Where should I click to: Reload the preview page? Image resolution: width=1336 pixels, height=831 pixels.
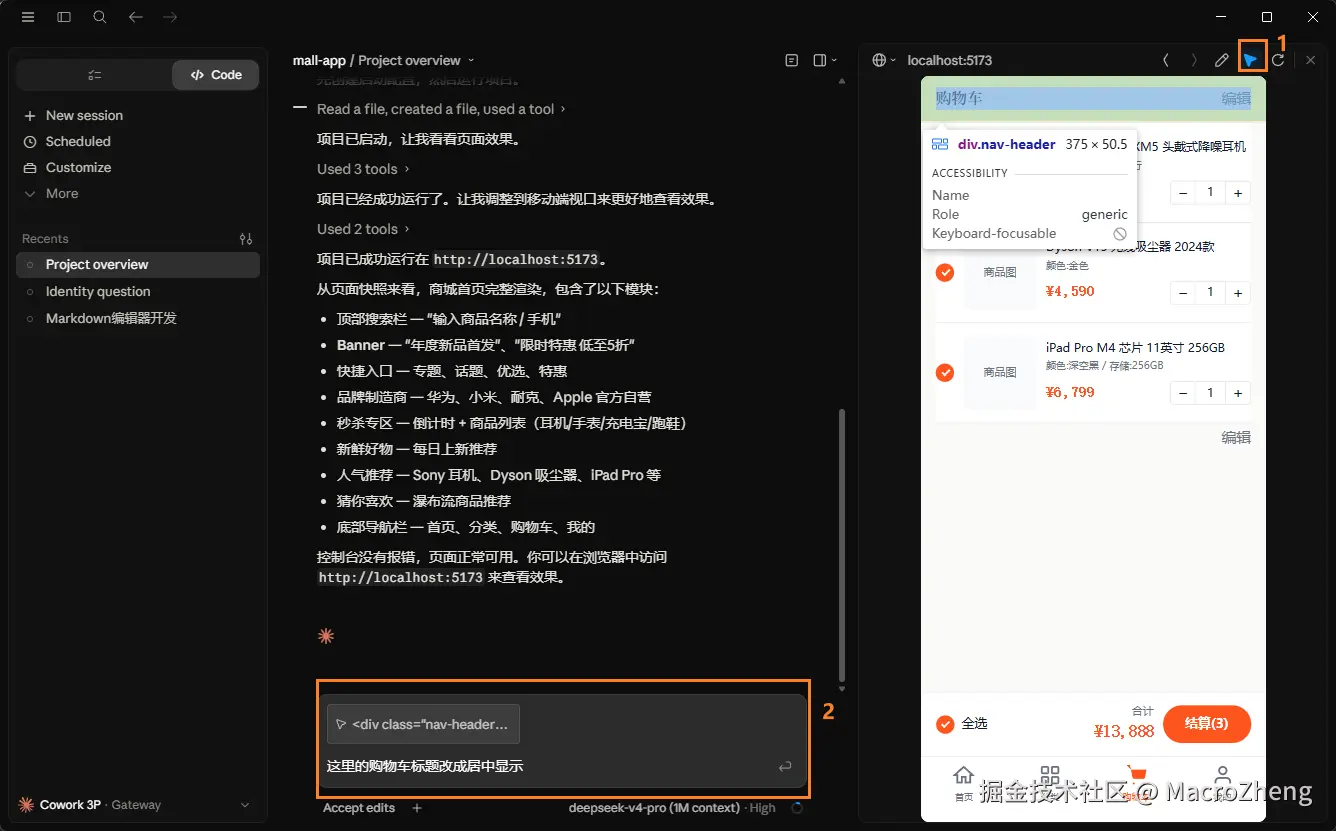pyautogui.click(x=1278, y=61)
